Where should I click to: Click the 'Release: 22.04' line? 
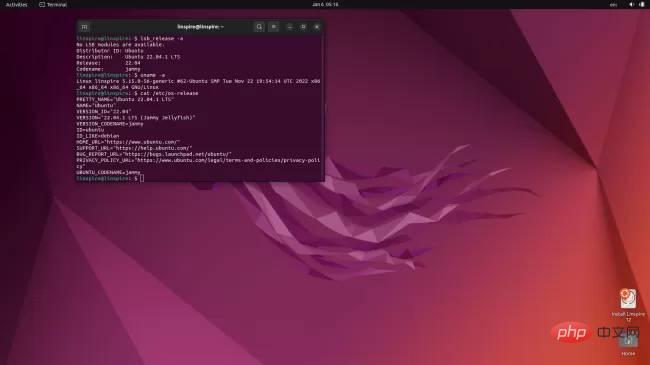point(108,63)
